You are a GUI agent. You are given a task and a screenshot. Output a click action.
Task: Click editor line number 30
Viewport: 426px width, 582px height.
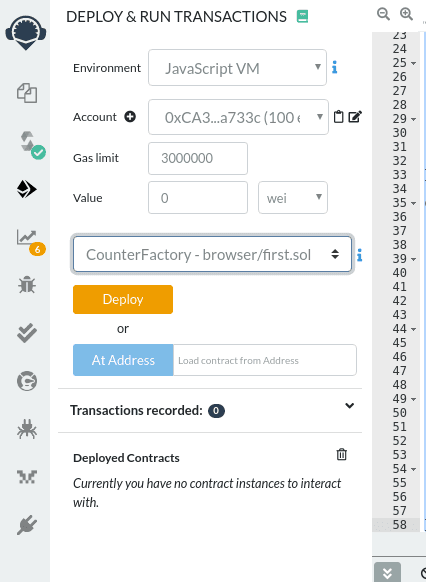[x=400, y=133]
